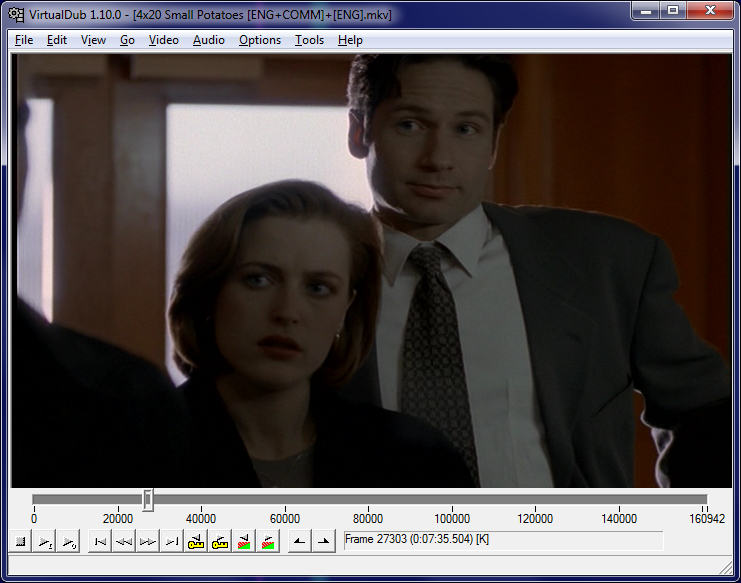This screenshot has width=741, height=583.
Task: Go to the next keyframe
Action: pyautogui.click(x=220, y=541)
